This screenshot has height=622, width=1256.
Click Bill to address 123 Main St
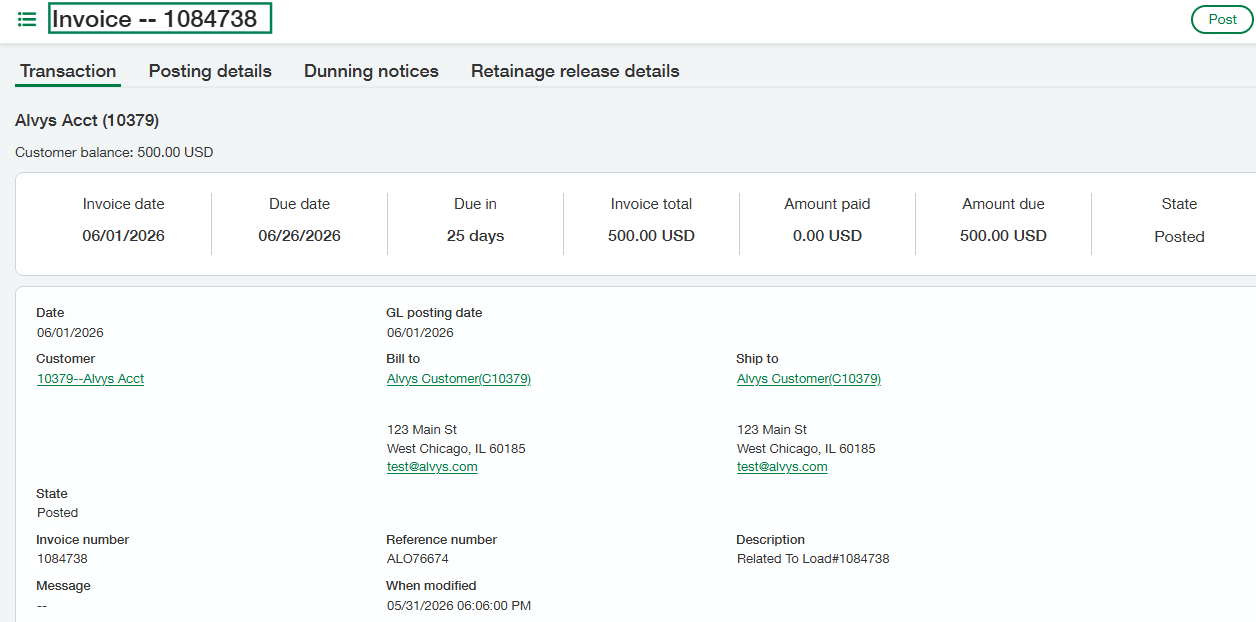[x=422, y=430]
